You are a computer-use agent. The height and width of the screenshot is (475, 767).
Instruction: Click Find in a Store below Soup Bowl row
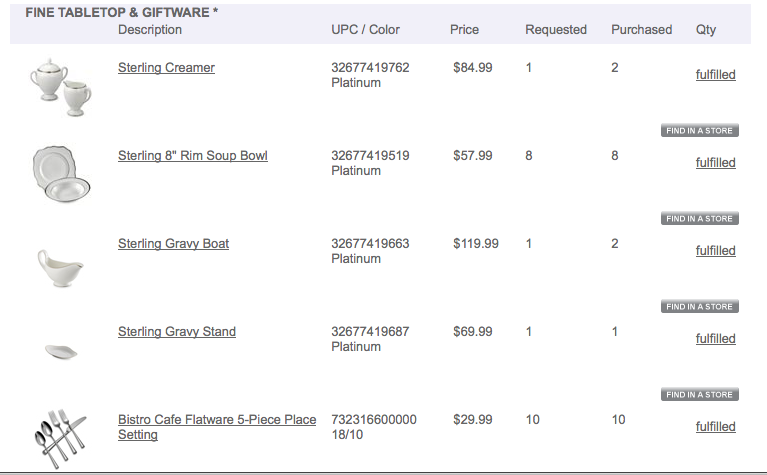point(699,219)
